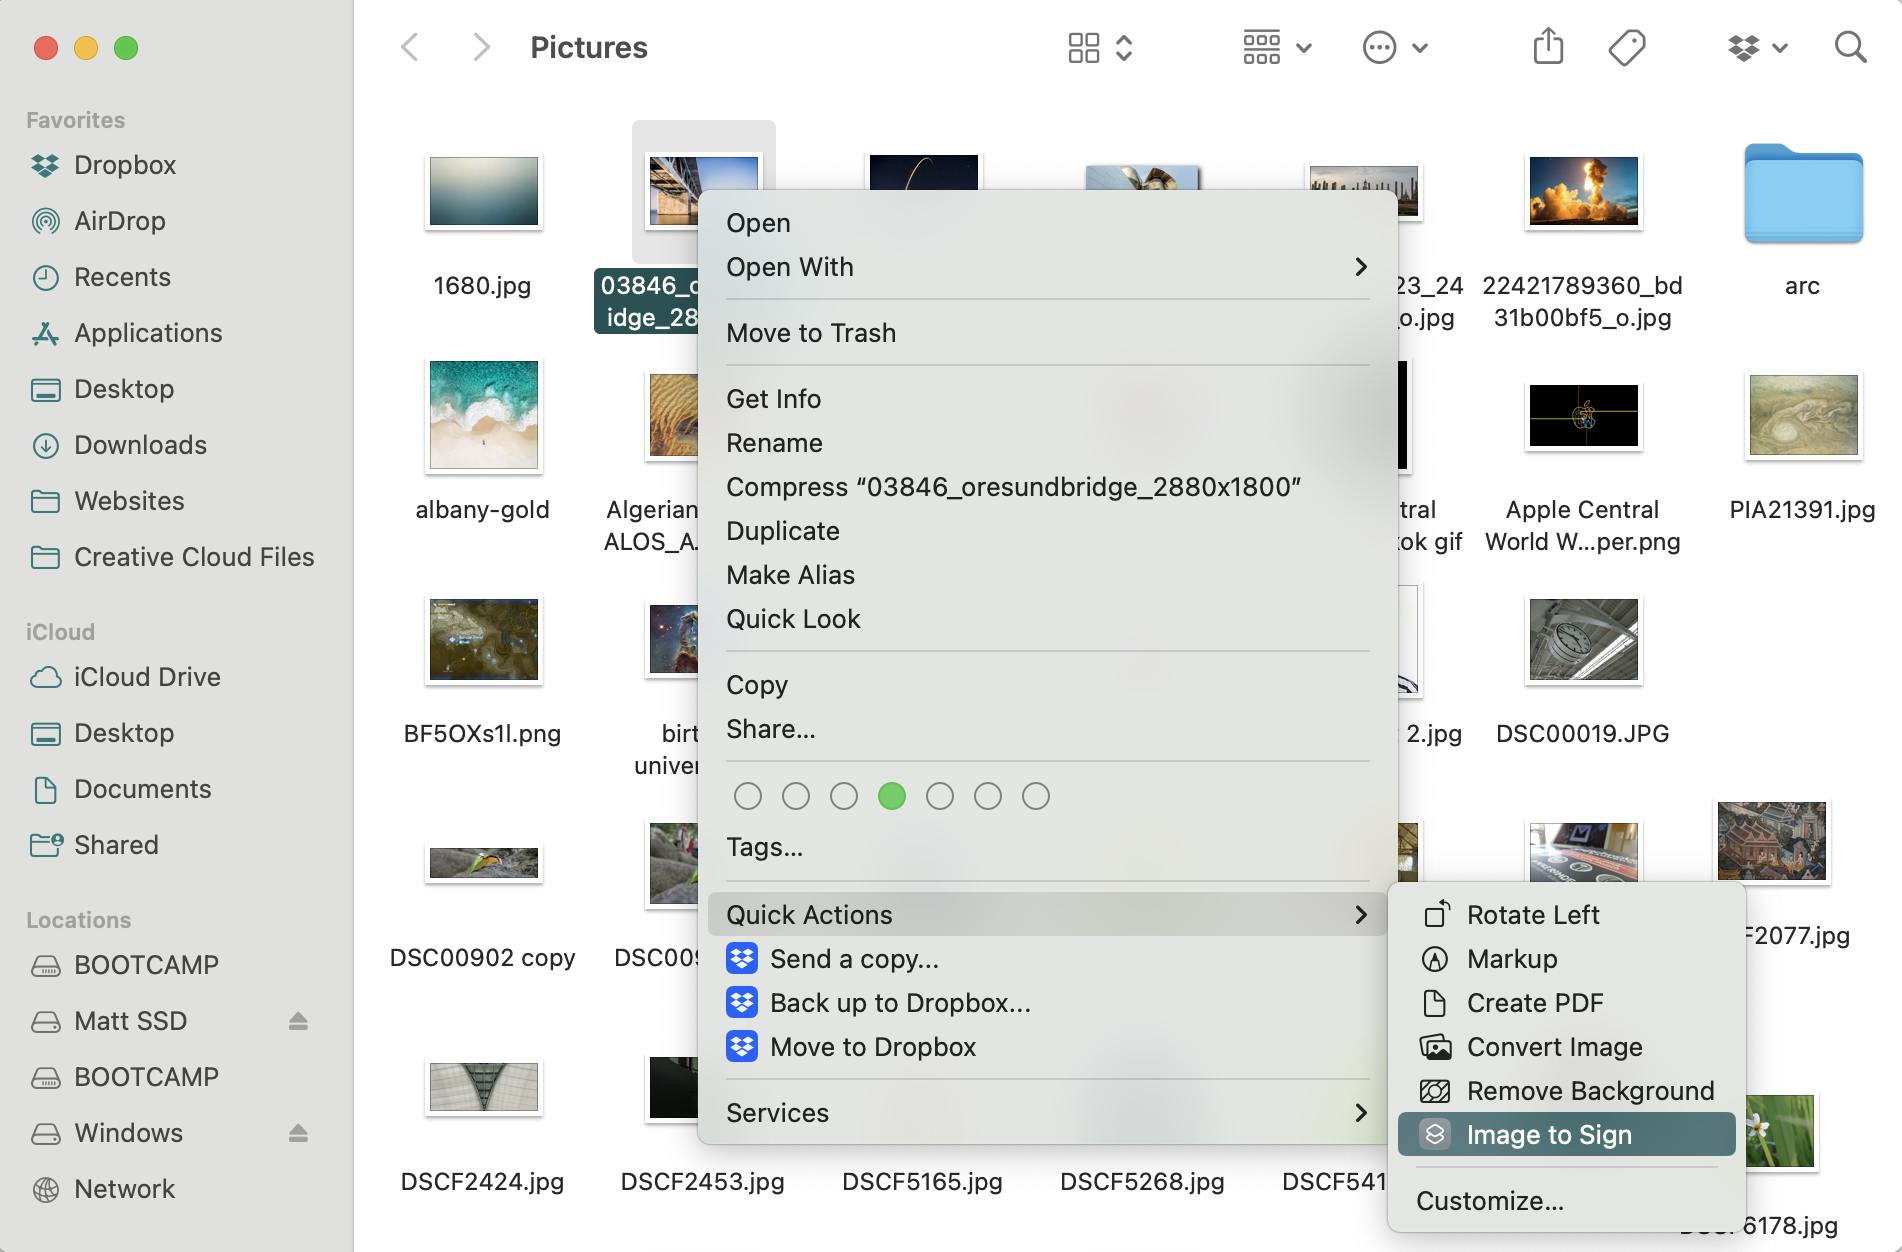Choose Get Info
Screen dimensions: 1902x1252
pyautogui.click(x=1047, y=399)
